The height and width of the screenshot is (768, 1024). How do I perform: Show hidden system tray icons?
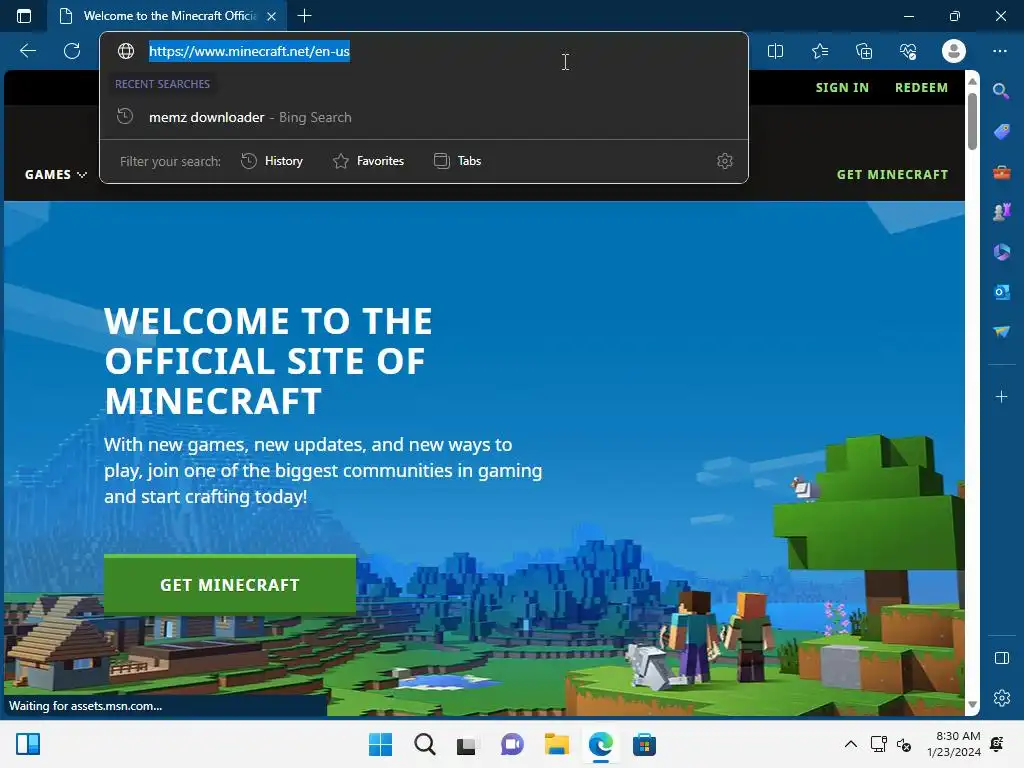point(850,744)
